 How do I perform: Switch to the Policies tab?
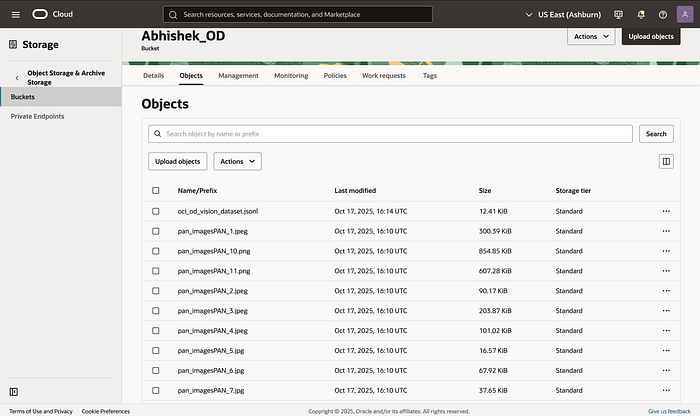[335, 76]
